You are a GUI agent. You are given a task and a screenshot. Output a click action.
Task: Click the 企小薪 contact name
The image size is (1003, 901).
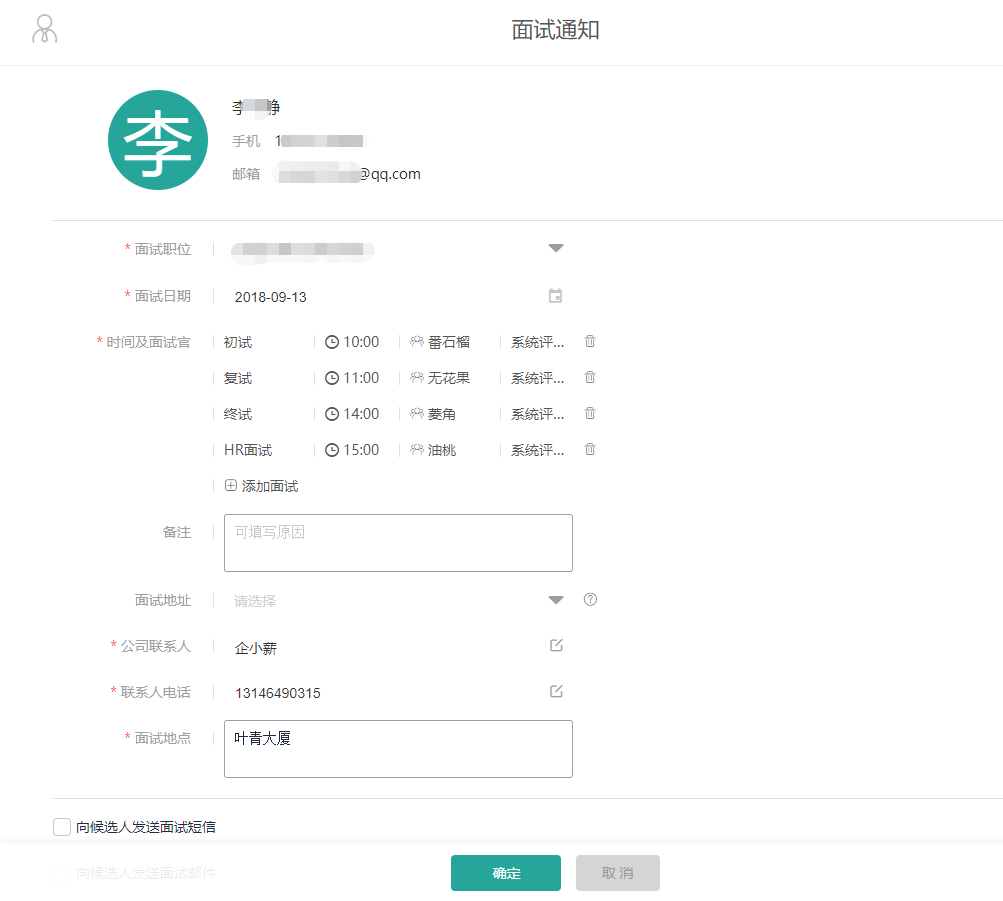point(256,648)
